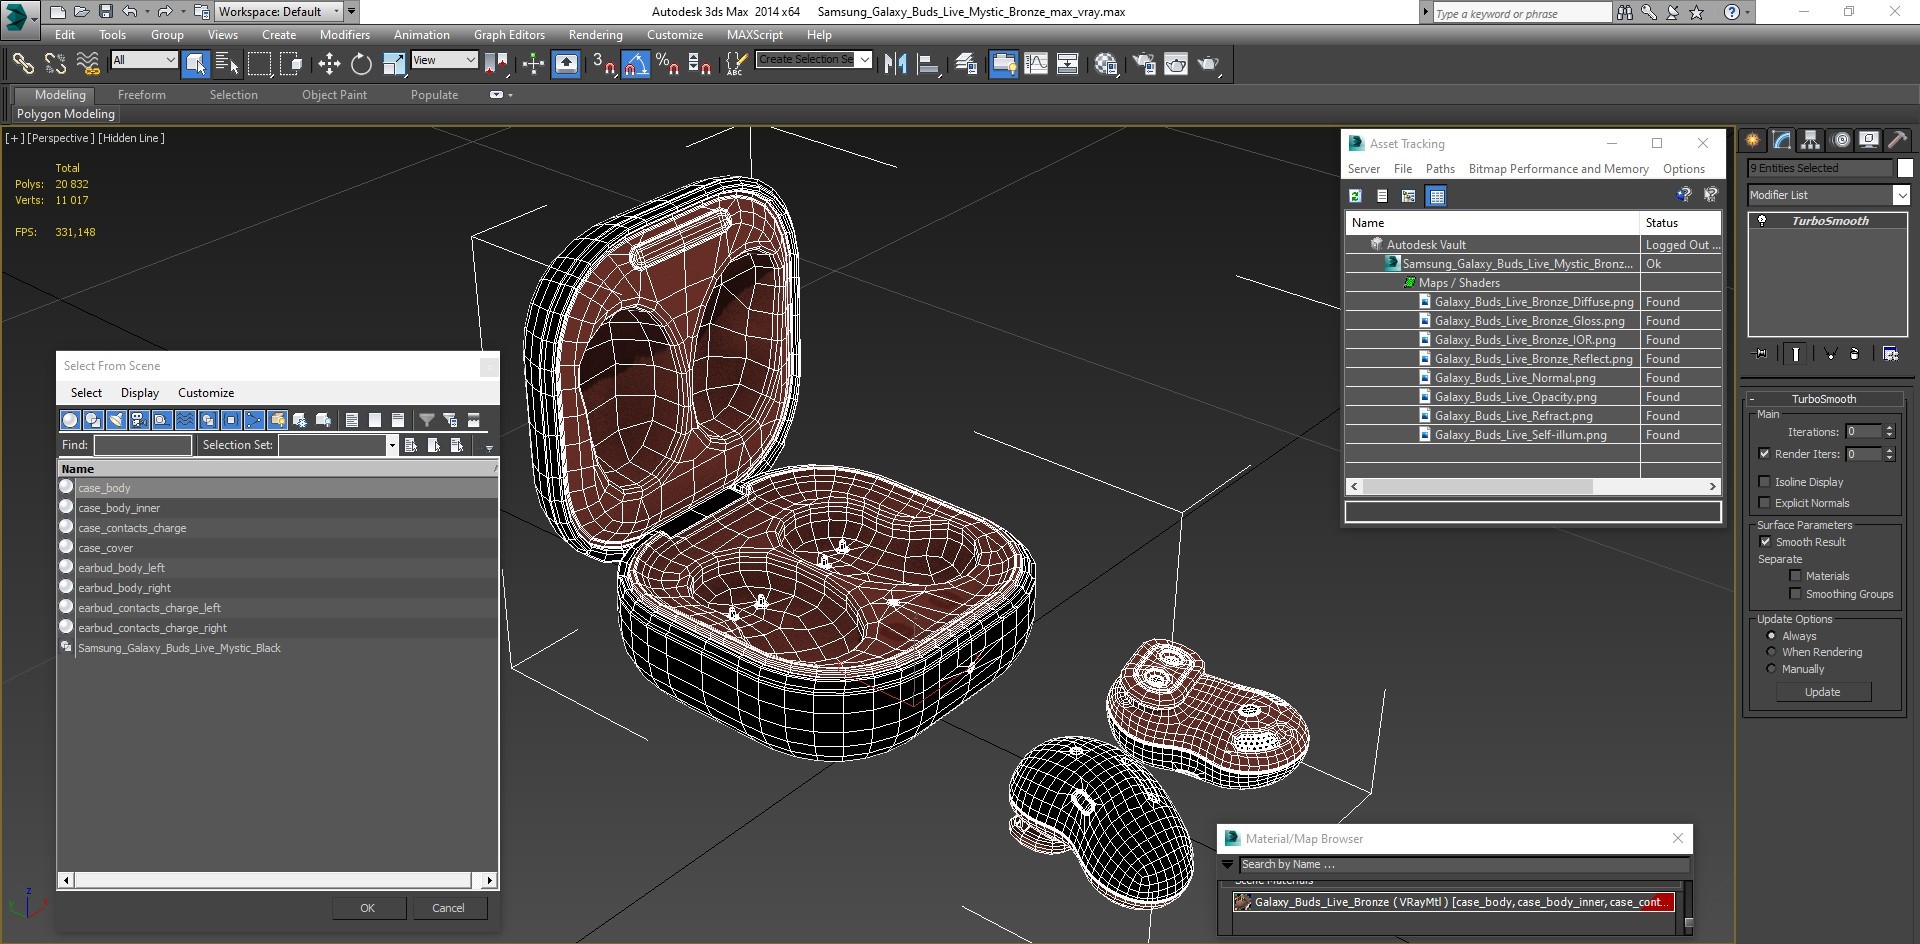Toggle the 3D Snaps icon

pos(603,64)
